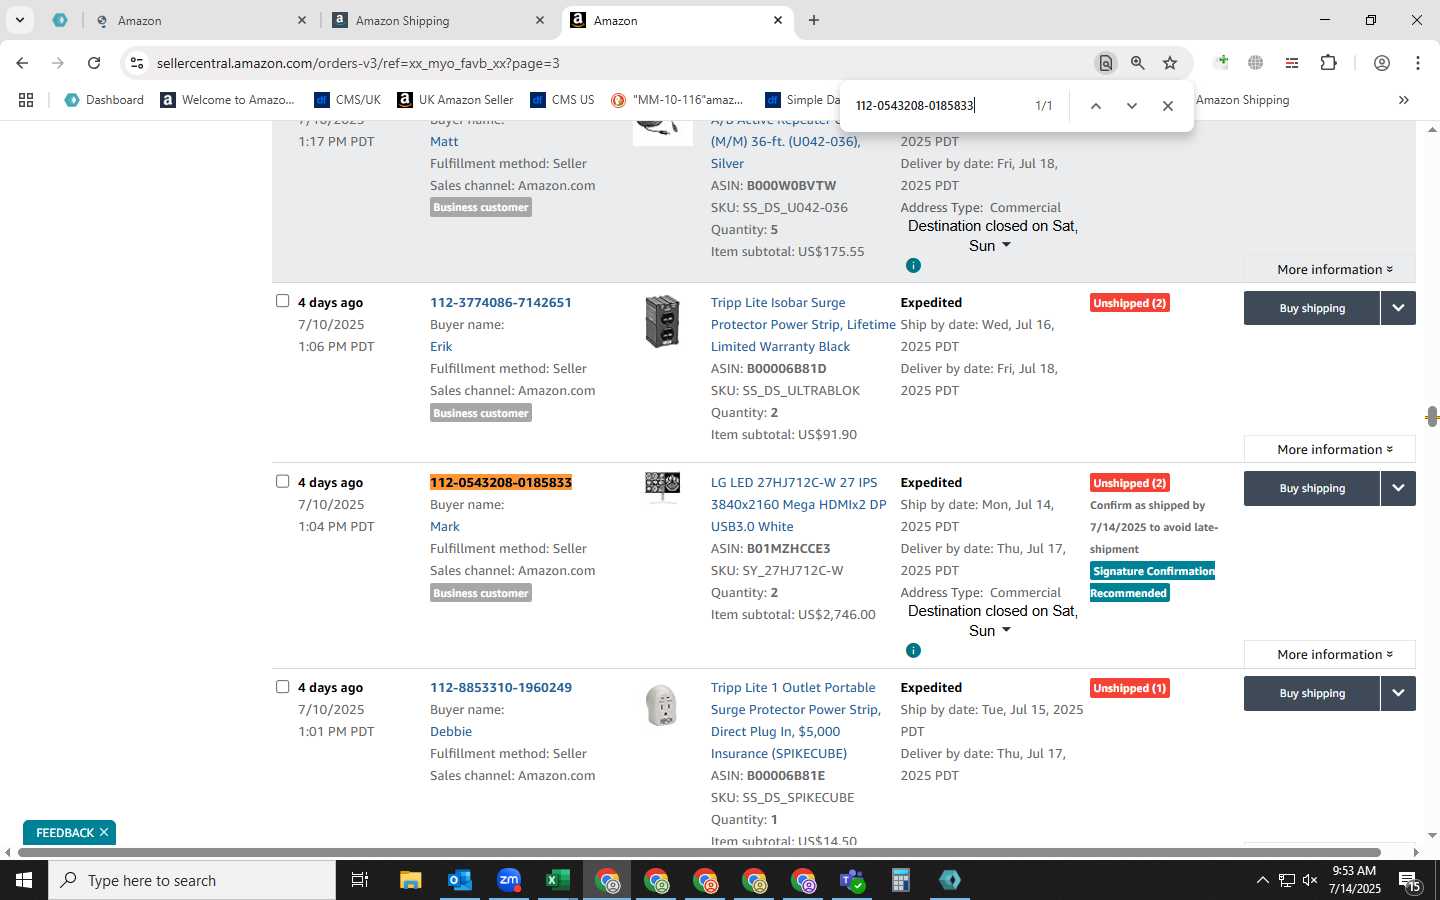Expand Buy shipping dropdown arrow for Erik's order
1440x900 pixels.
point(1398,308)
